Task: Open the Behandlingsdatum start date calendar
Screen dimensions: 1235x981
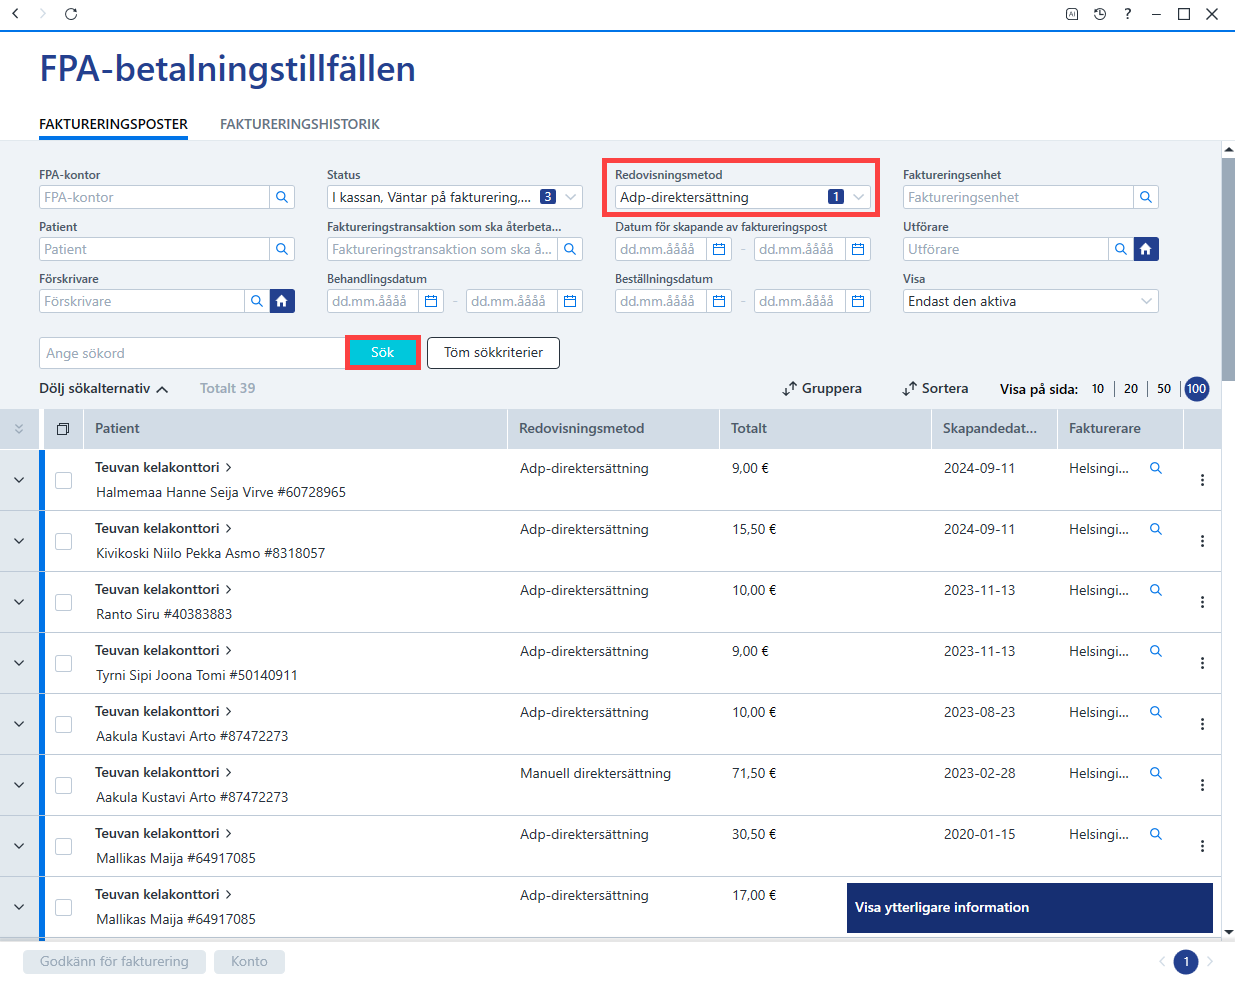Action: point(431,301)
